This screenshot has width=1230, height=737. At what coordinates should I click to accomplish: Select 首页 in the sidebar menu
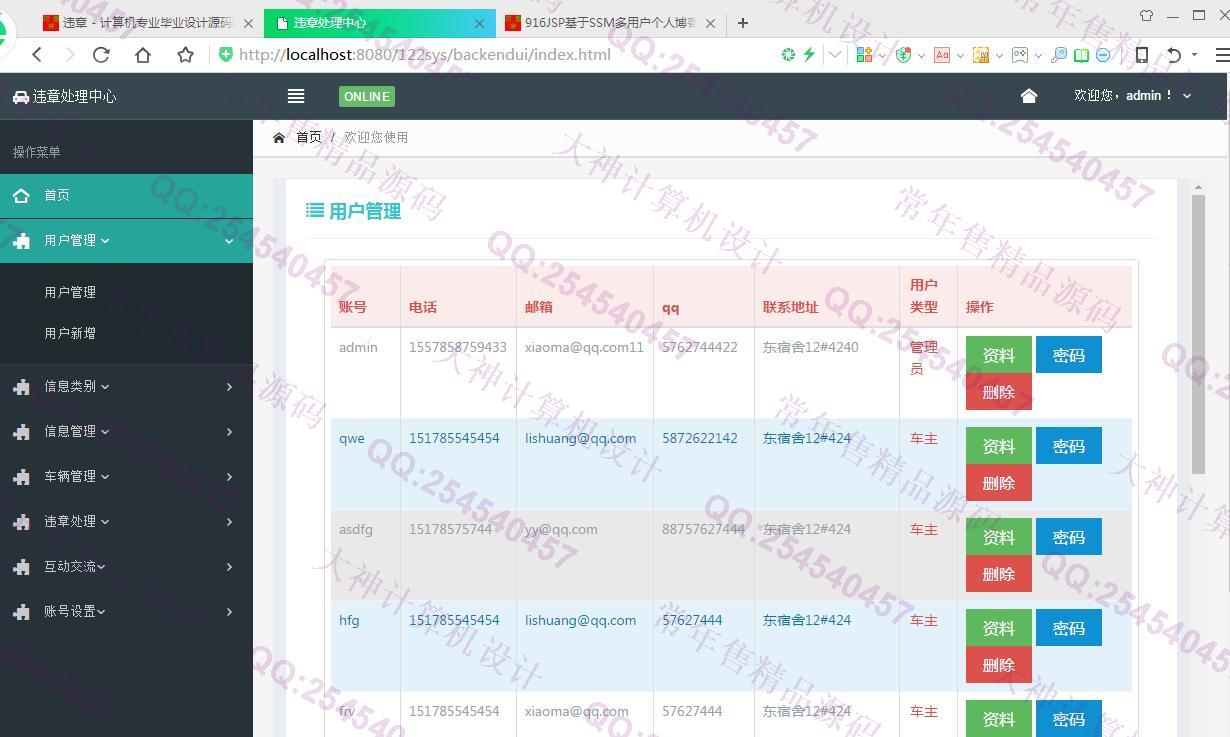(126, 196)
